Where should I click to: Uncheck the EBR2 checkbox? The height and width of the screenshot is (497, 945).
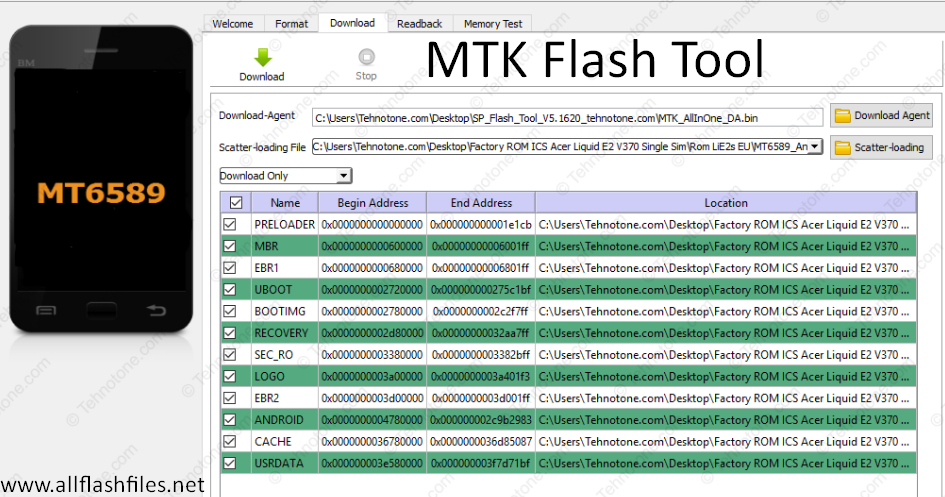click(x=230, y=398)
